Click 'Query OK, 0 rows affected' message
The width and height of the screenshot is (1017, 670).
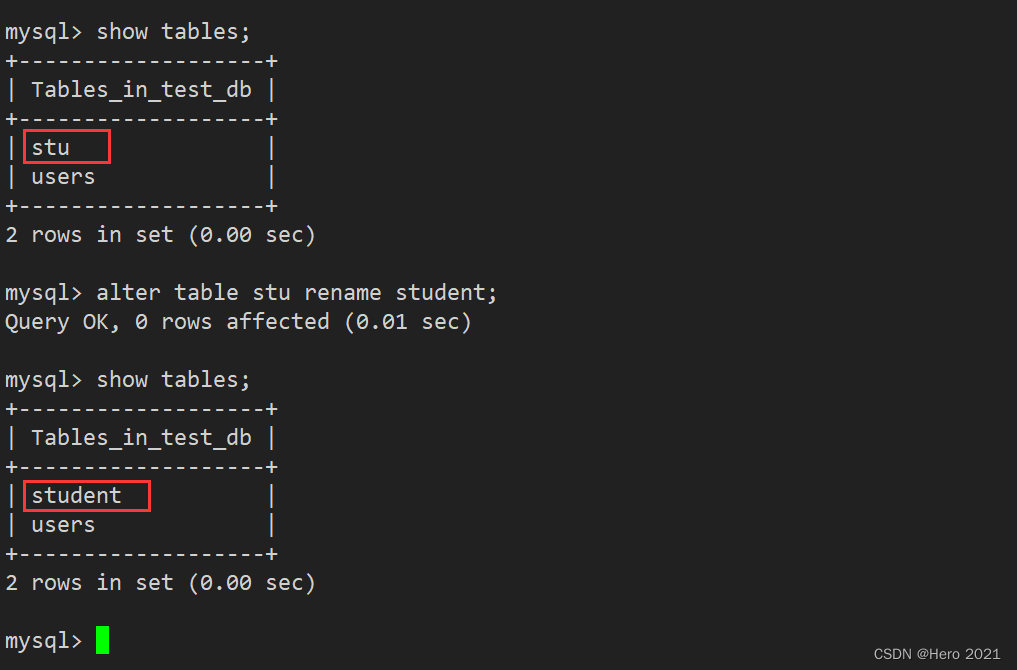167,322
